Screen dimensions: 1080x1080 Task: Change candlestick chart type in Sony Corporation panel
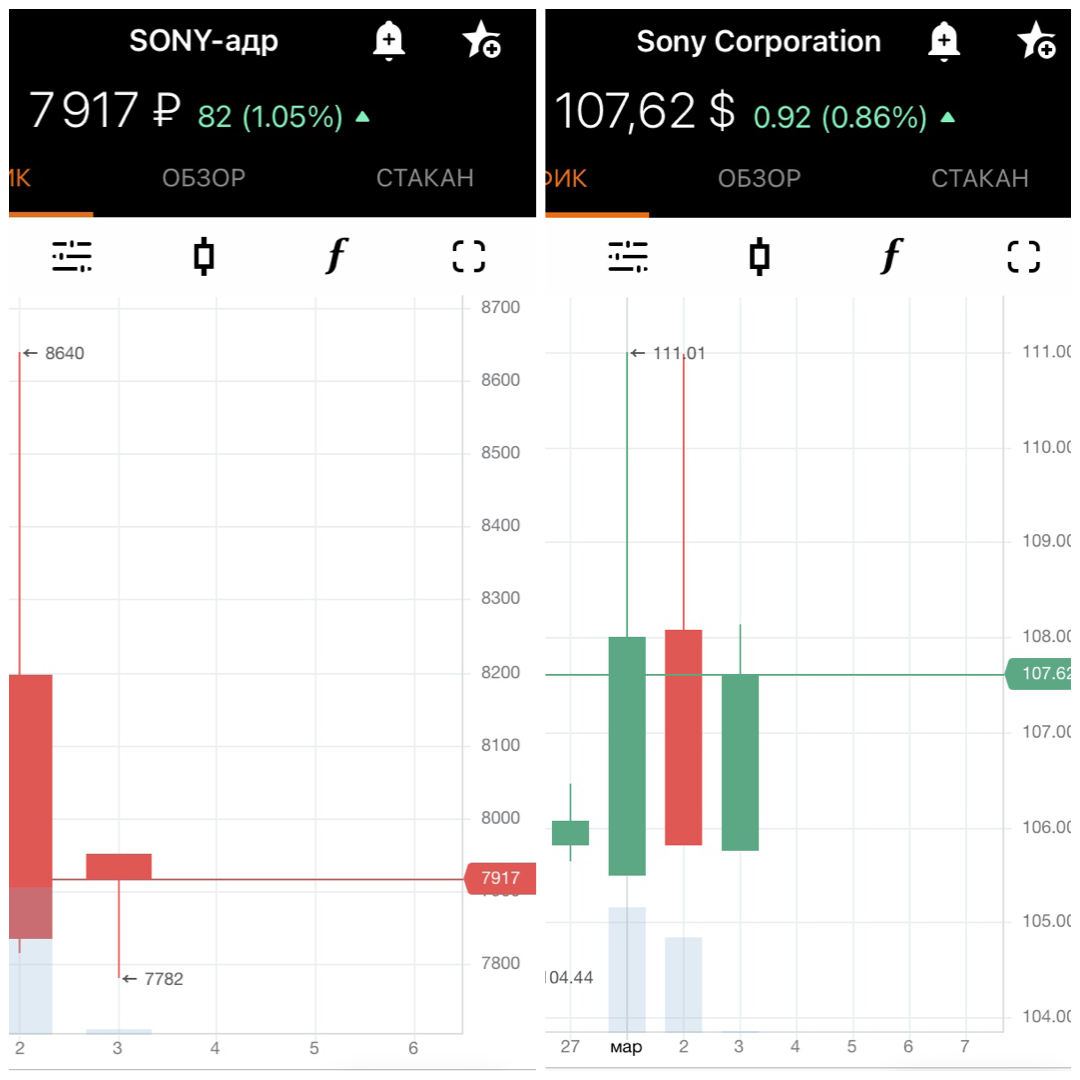(x=759, y=256)
